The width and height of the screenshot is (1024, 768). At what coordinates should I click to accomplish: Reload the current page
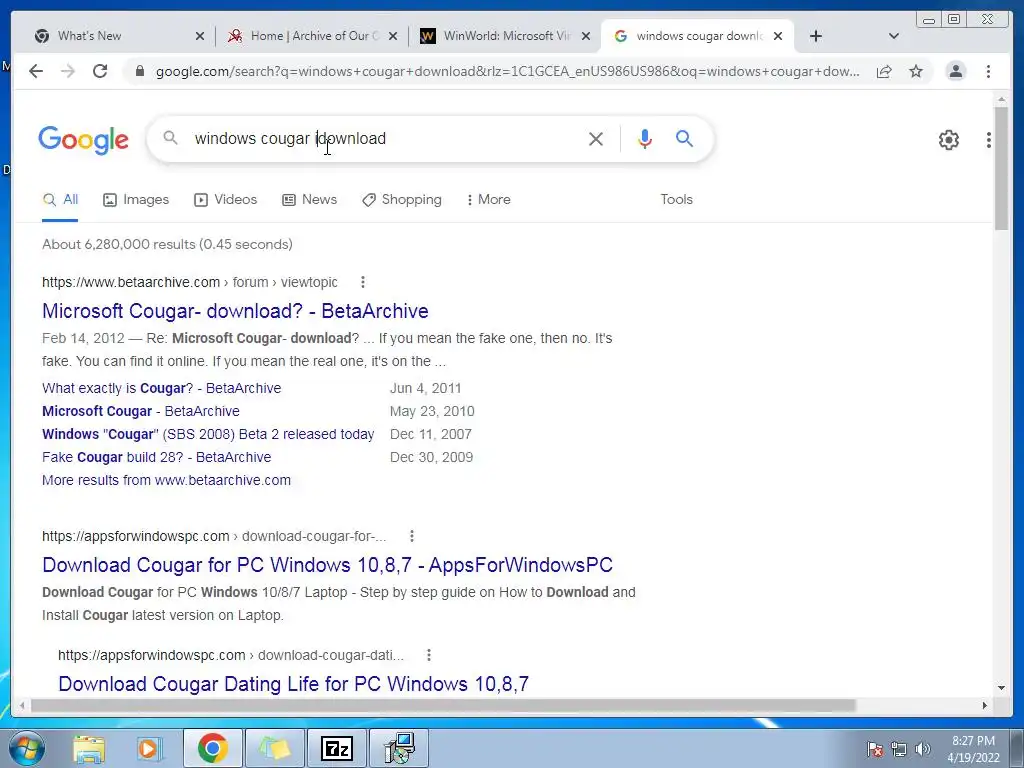100,71
